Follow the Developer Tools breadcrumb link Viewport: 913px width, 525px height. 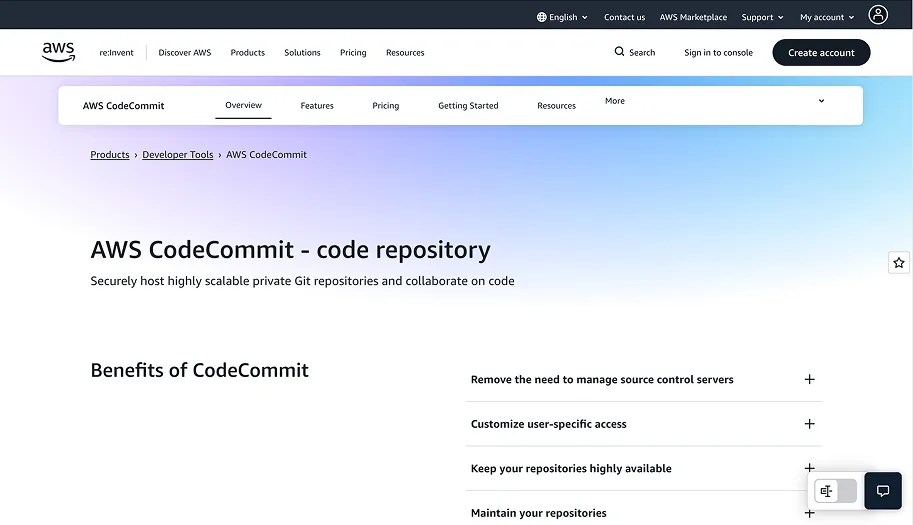(x=178, y=154)
